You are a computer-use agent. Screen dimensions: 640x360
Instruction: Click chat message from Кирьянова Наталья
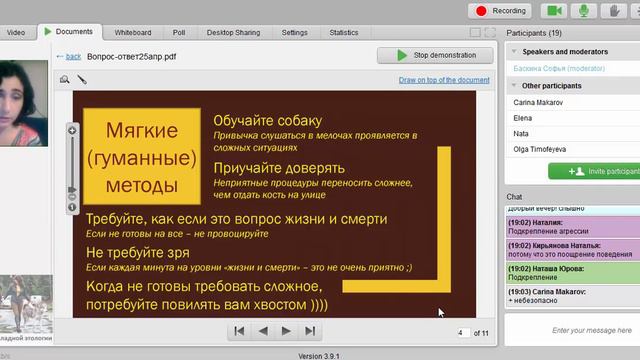573,250
